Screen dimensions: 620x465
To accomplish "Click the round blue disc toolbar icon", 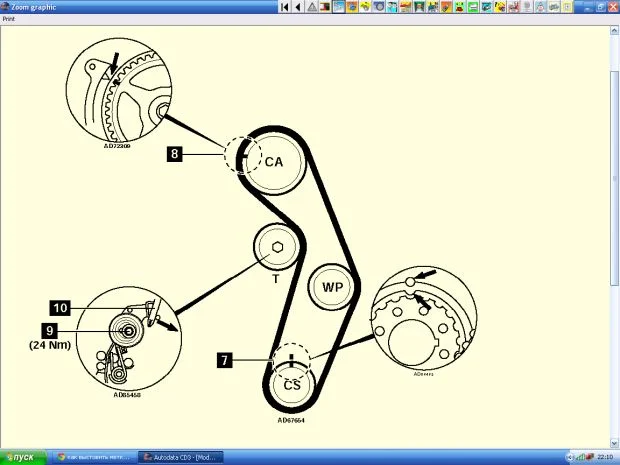I will tap(380, 6).
